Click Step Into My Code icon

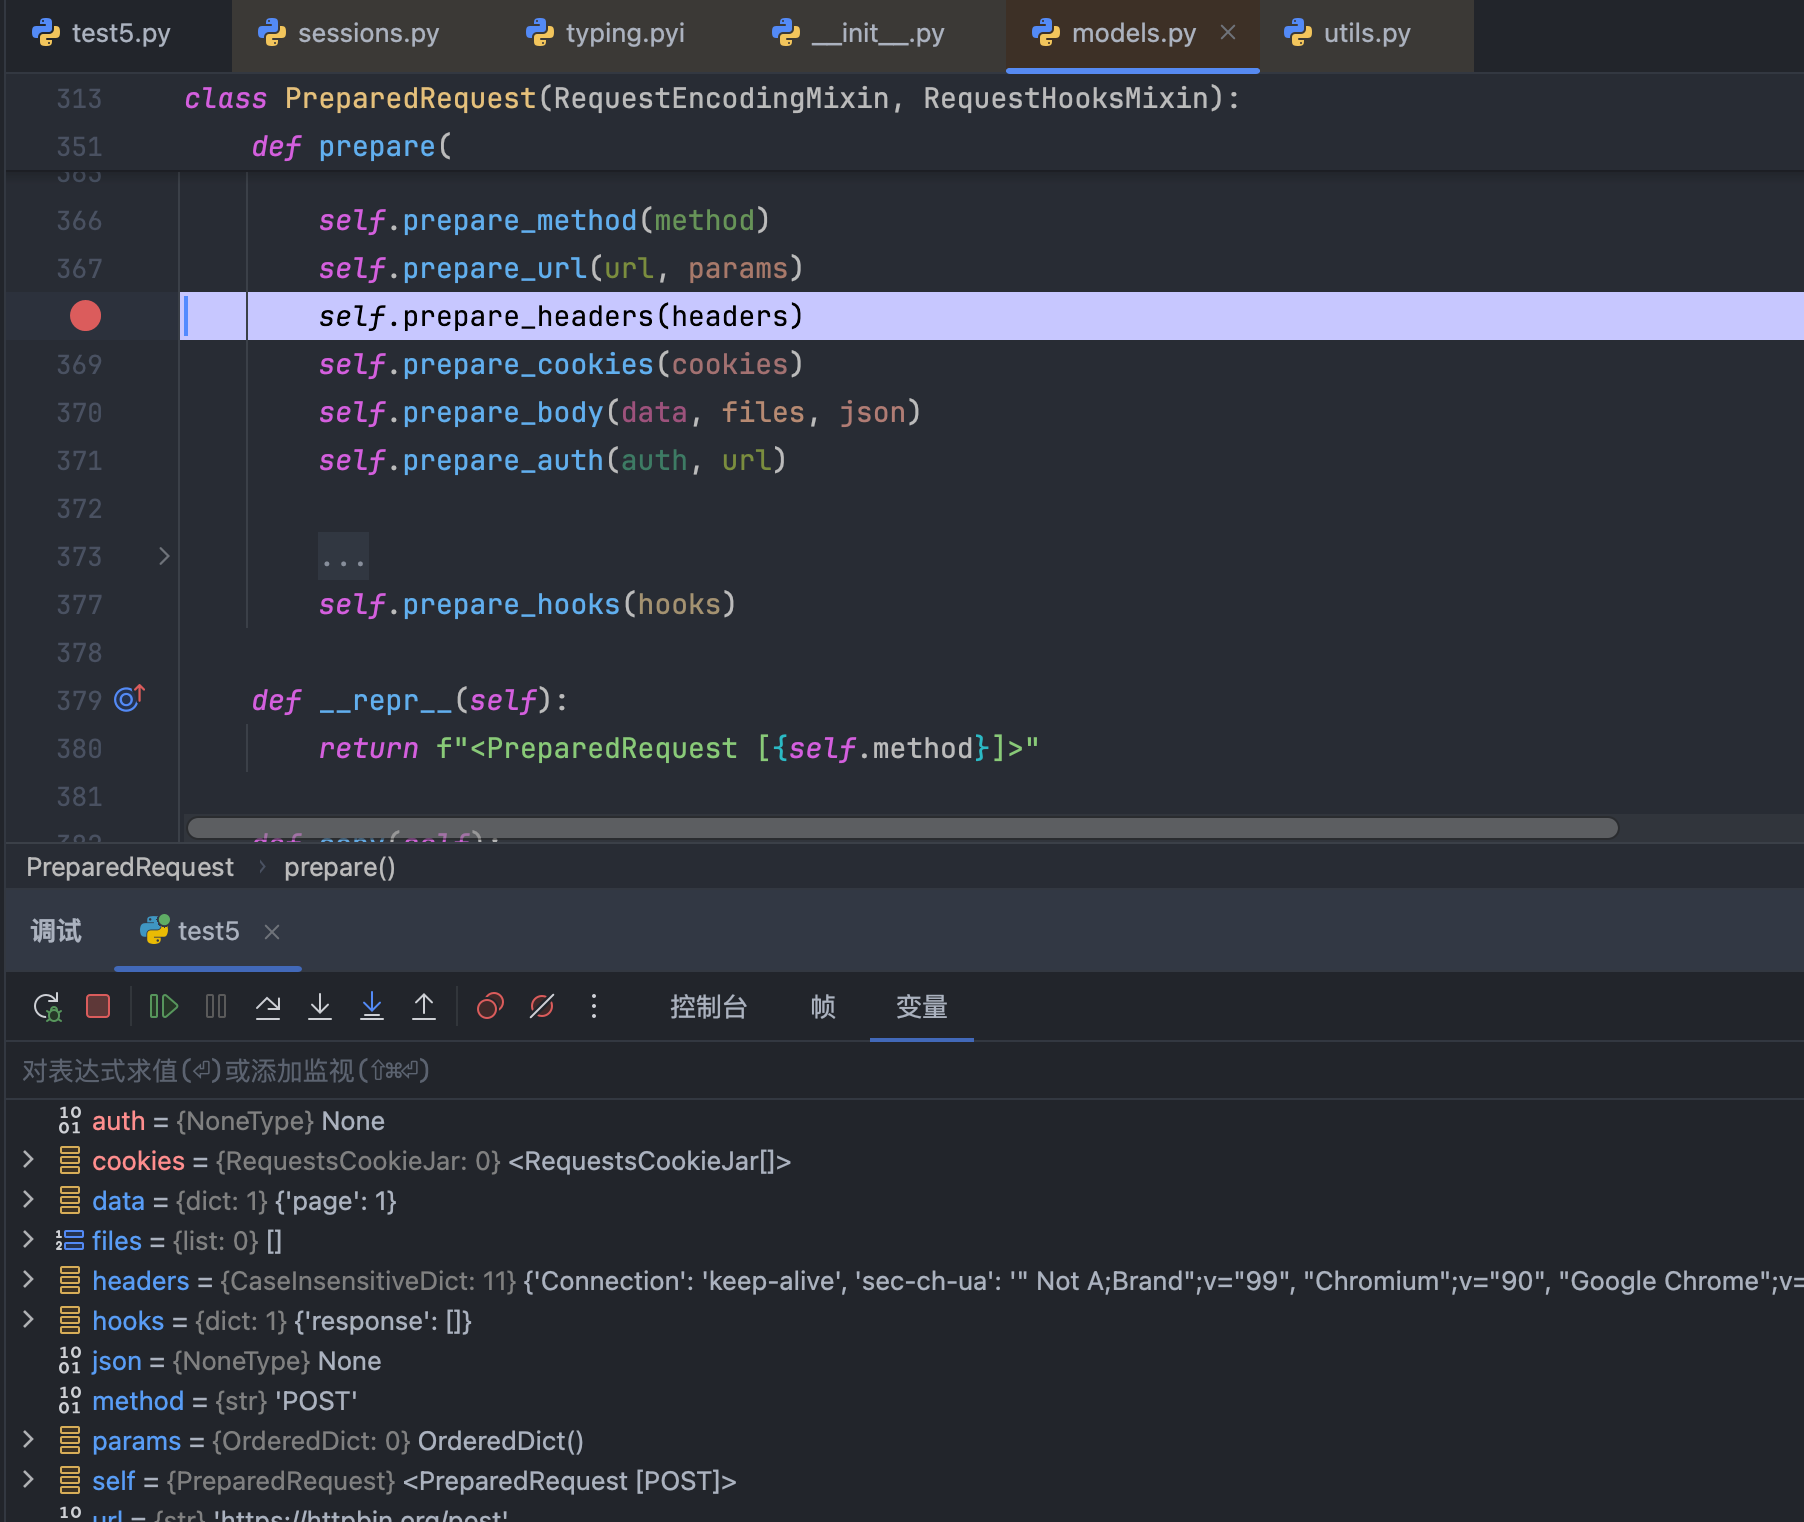pyautogui.click(x=372, y=1006)
